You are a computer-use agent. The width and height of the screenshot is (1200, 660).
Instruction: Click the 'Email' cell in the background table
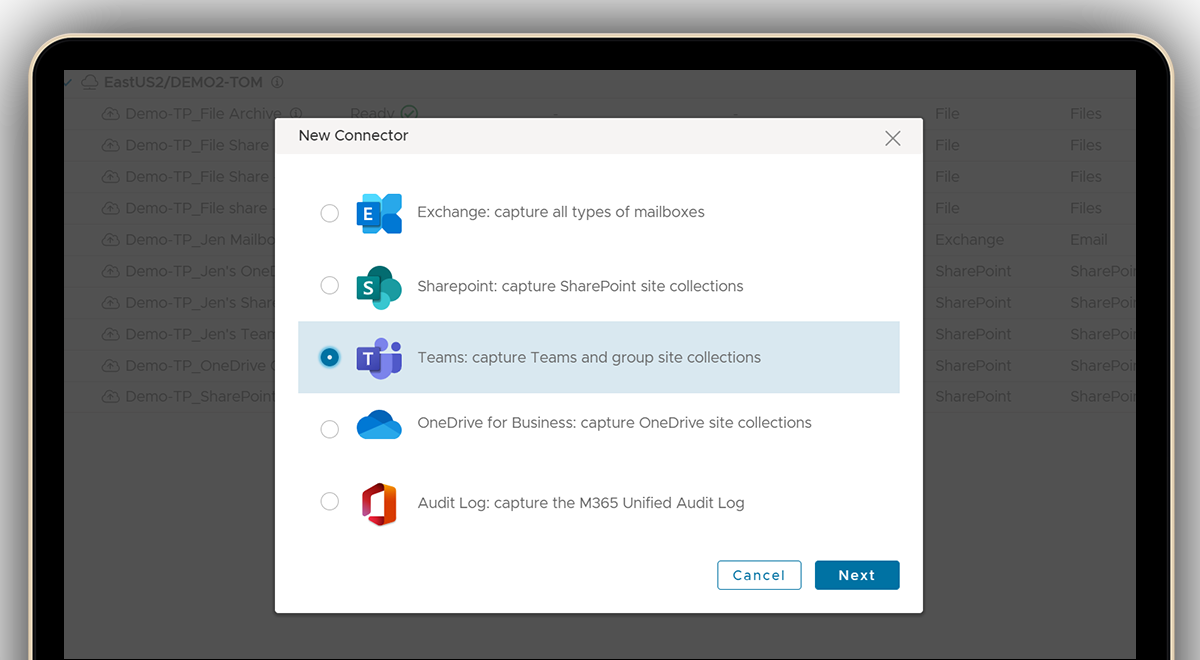(x=1088, y=240)
